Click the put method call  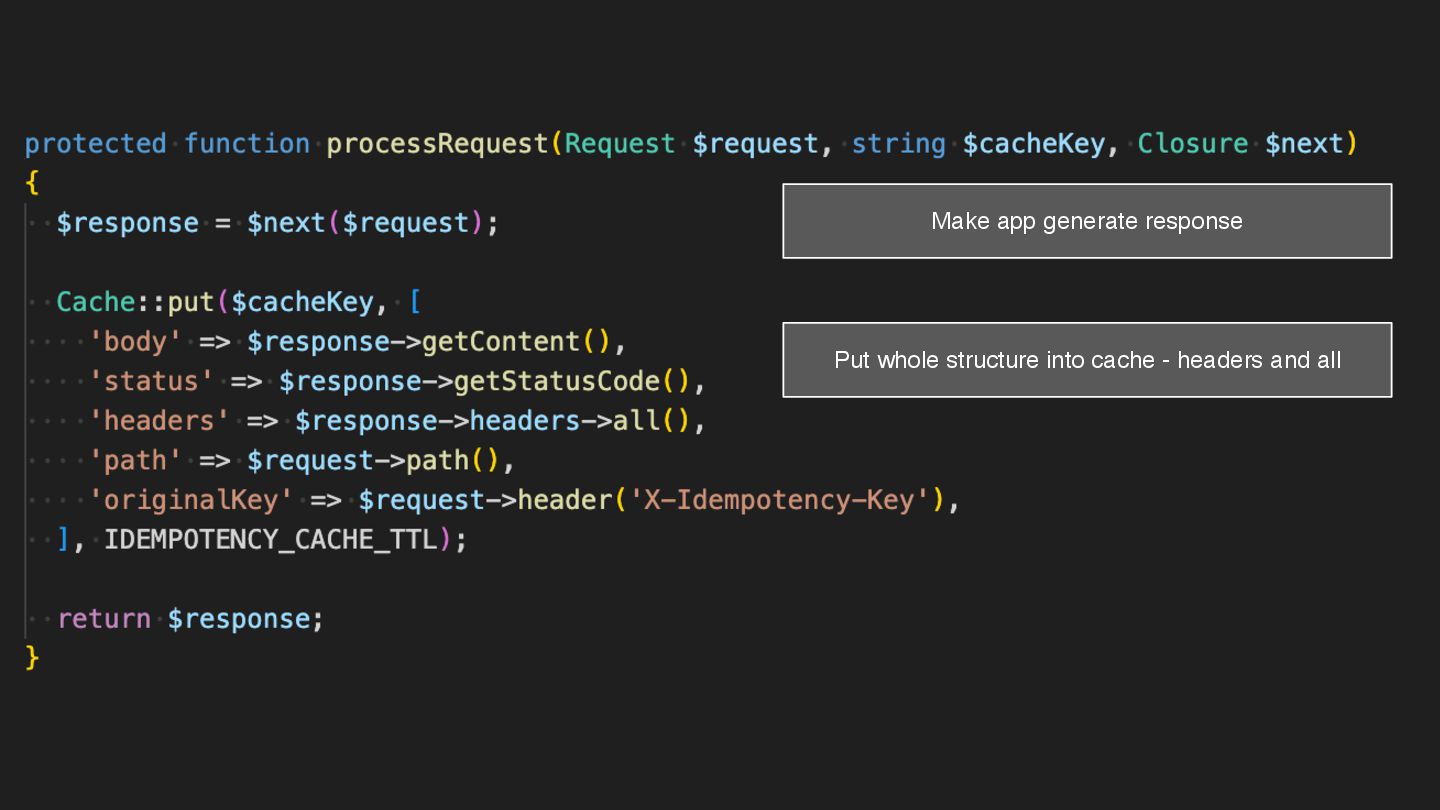point(191,302)
